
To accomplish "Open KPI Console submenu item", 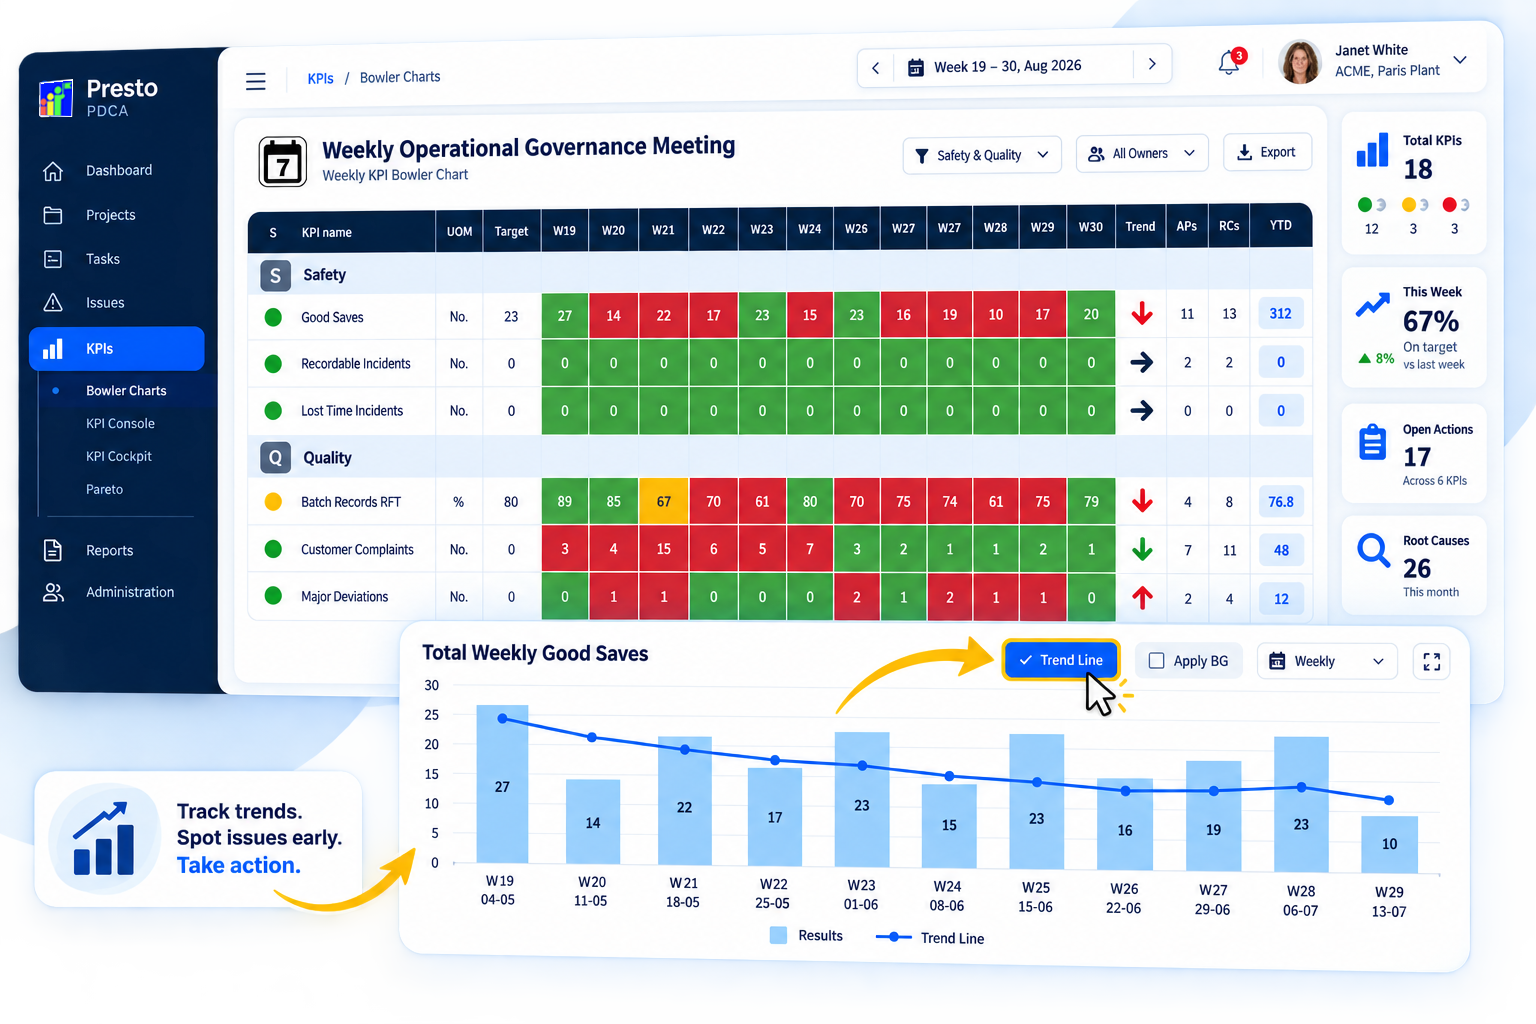I will click(120, 424).
